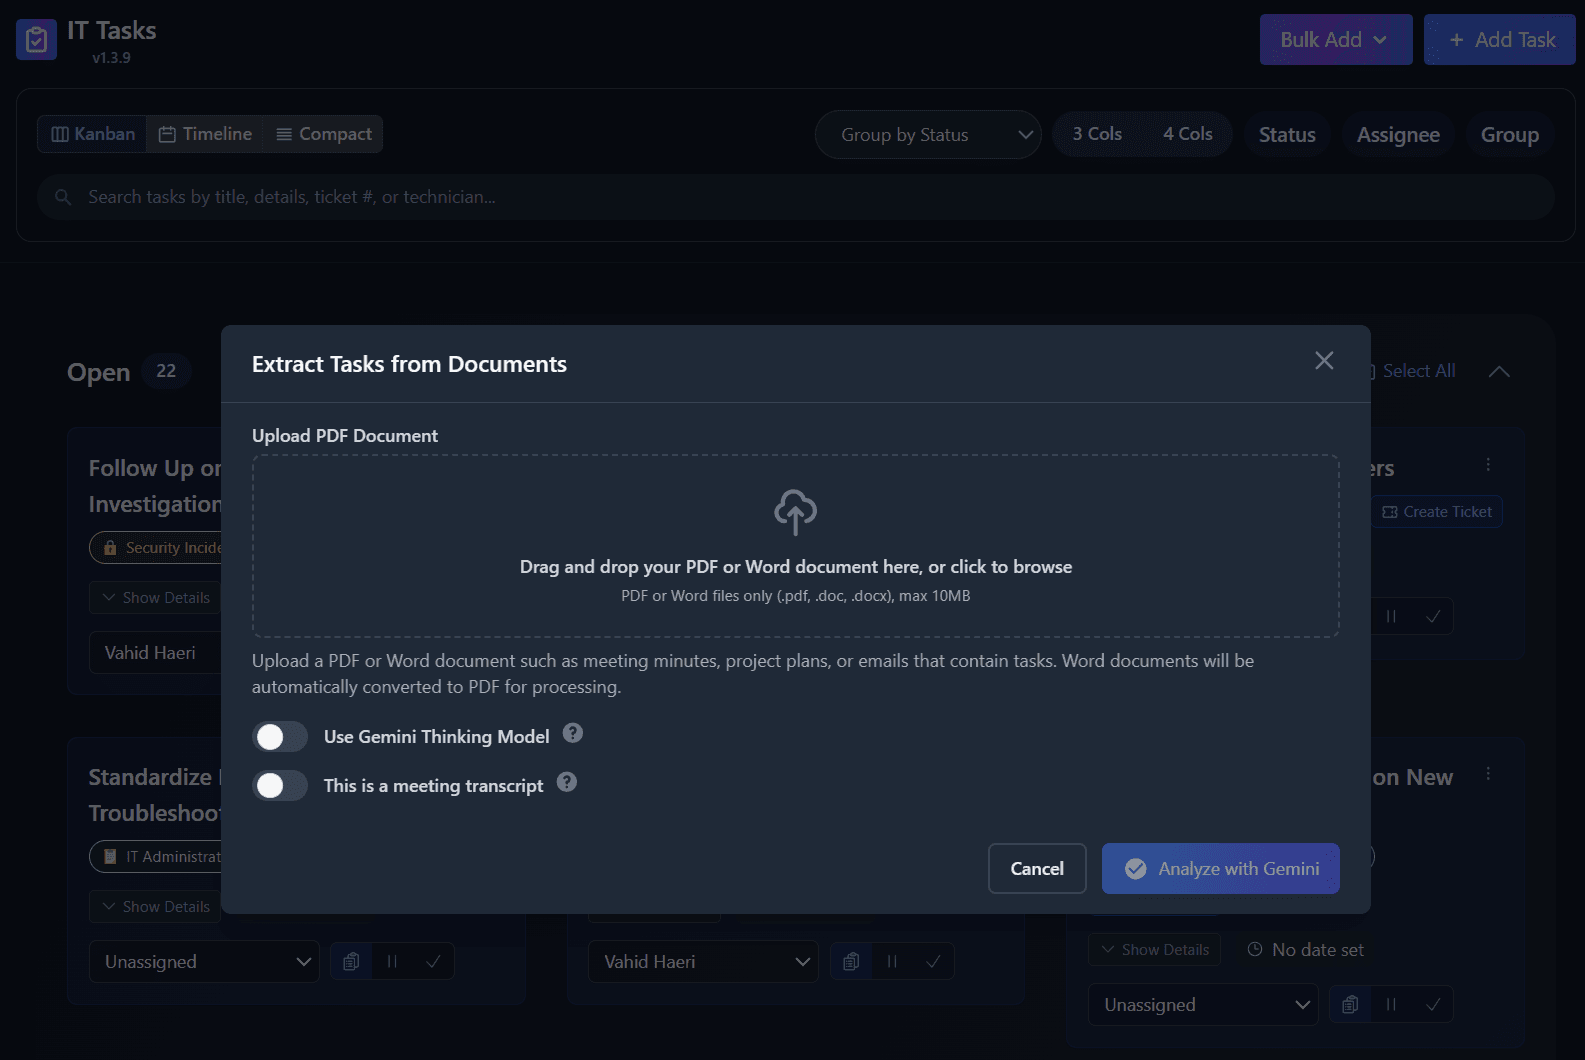This screenshot has width=1585, height=1060.
Task: Open help icon beside meeting transcript
Action: [x=567, y=782]
